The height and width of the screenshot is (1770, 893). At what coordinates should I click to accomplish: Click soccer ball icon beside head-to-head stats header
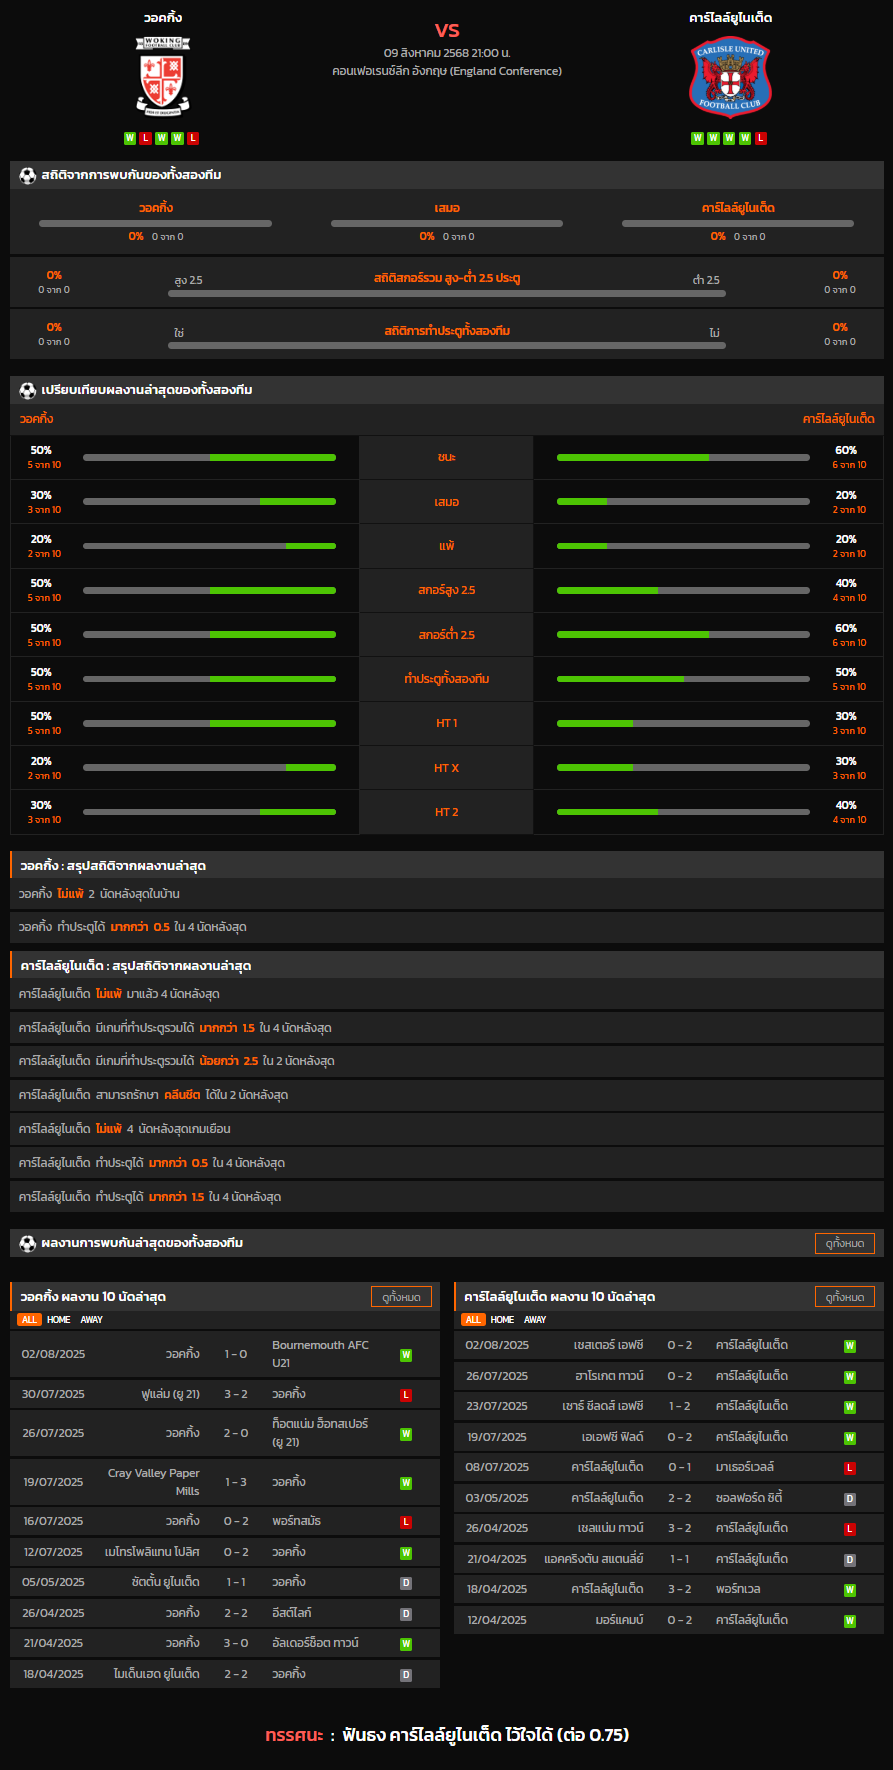click(x=28, y=175)
